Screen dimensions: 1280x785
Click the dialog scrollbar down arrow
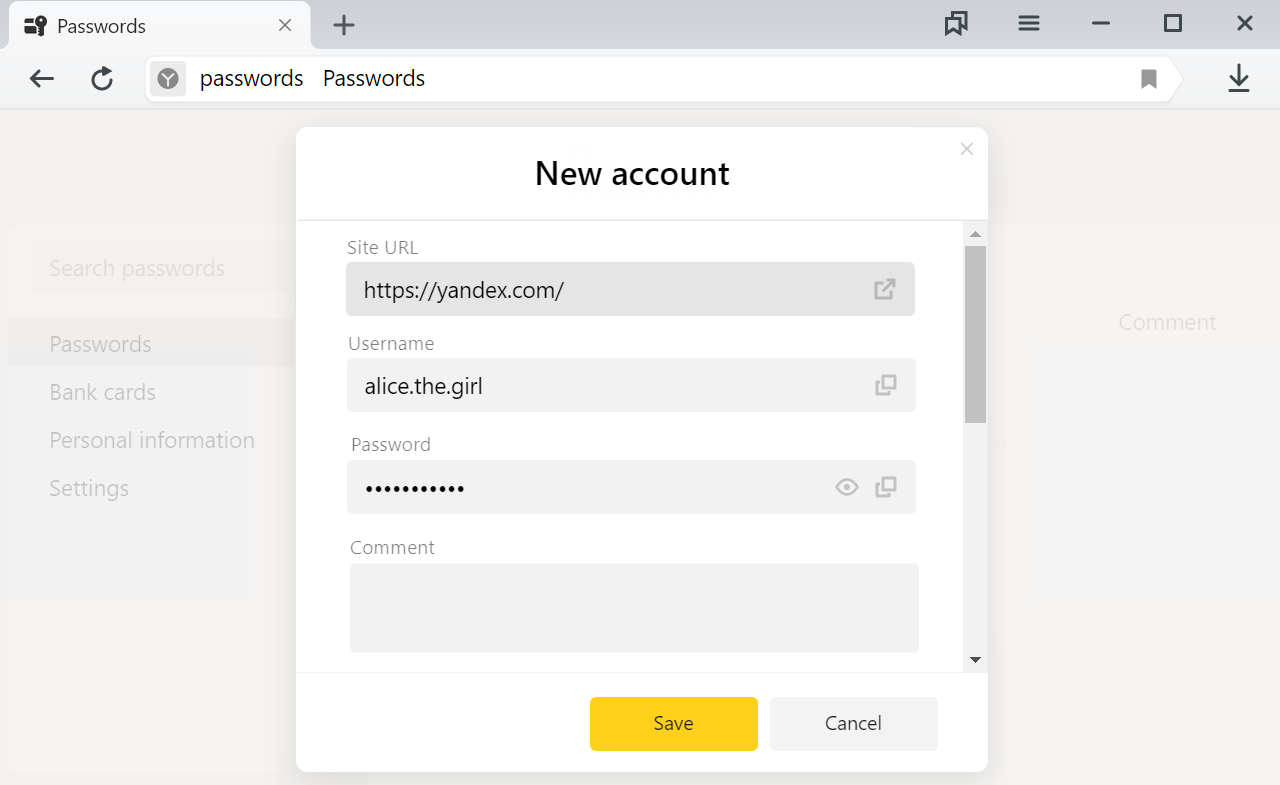[x=975, y=660]
